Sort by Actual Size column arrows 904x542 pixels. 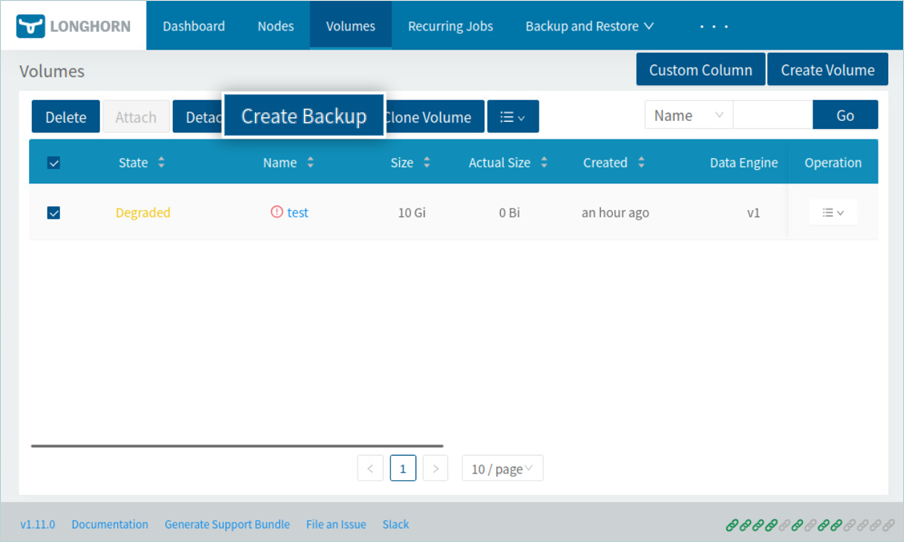click(544, 162)
